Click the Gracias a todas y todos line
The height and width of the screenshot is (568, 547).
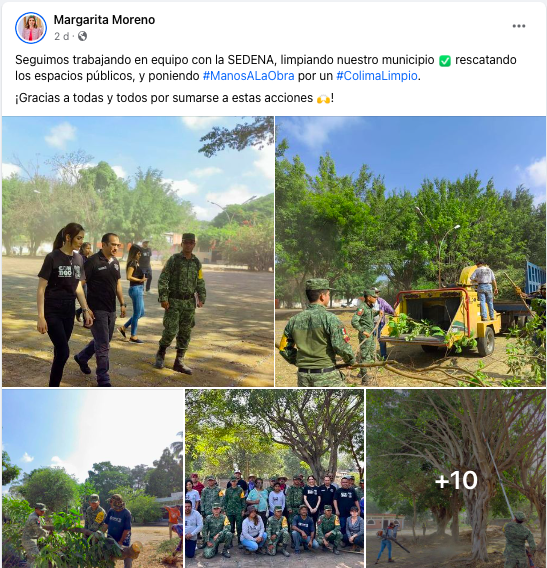tap(174, 98)
